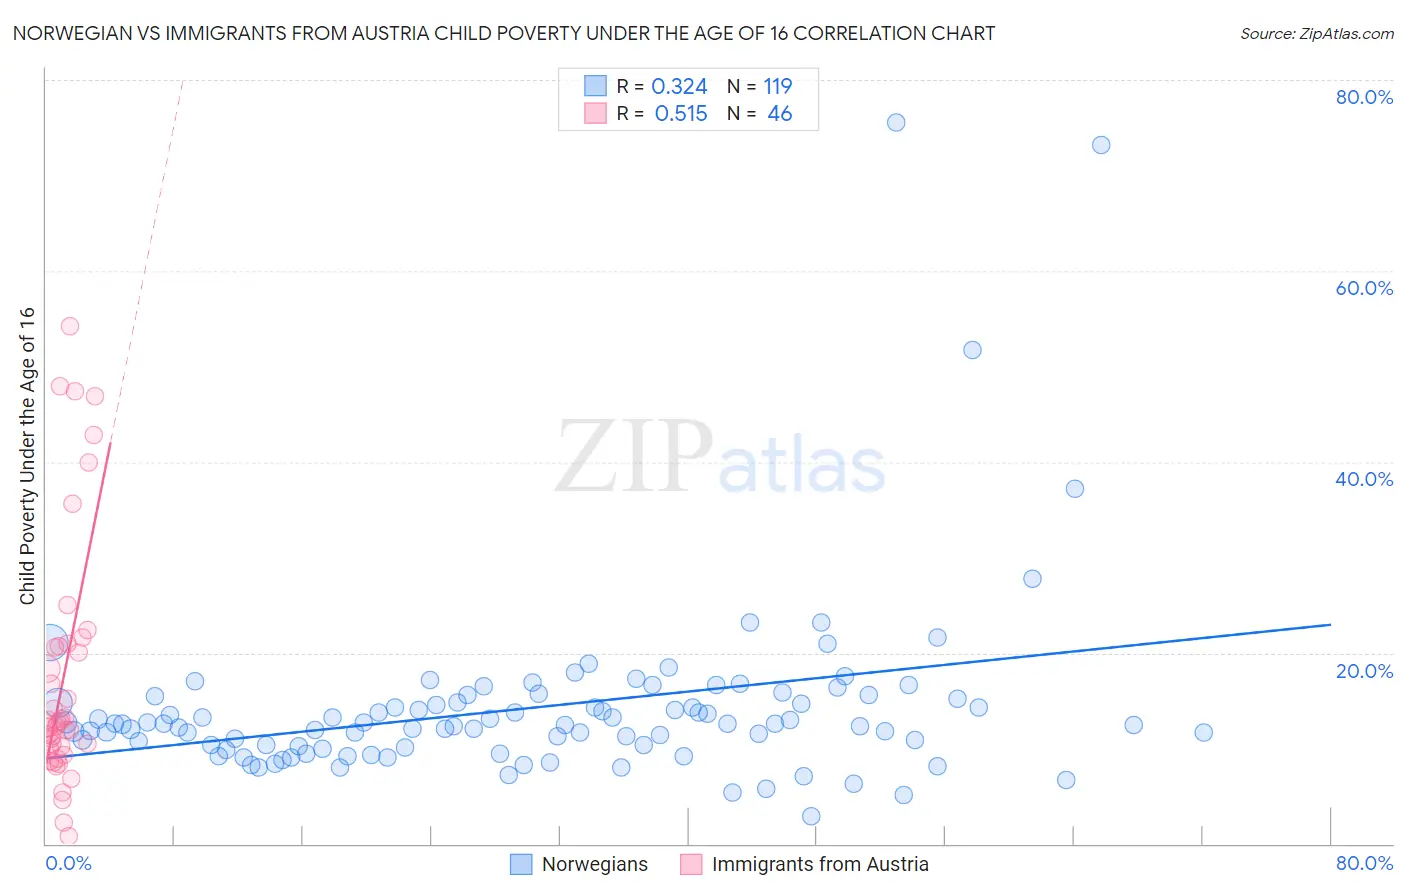Select the Immigrants from Austria legend label

point(820,864)
